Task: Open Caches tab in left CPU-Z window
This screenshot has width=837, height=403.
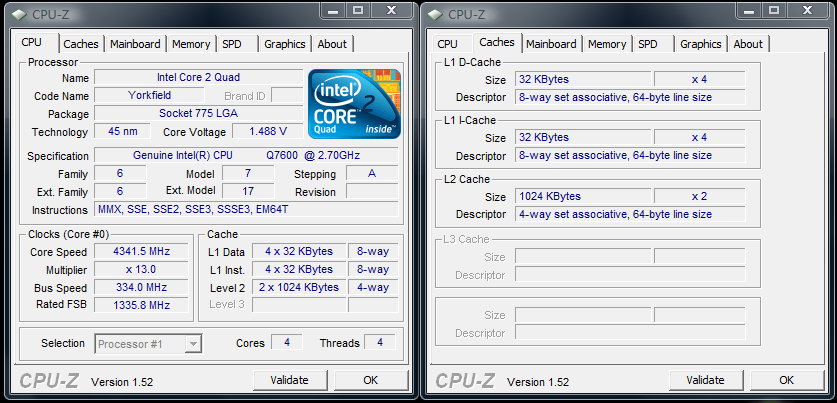Action: tap(81, 44)
